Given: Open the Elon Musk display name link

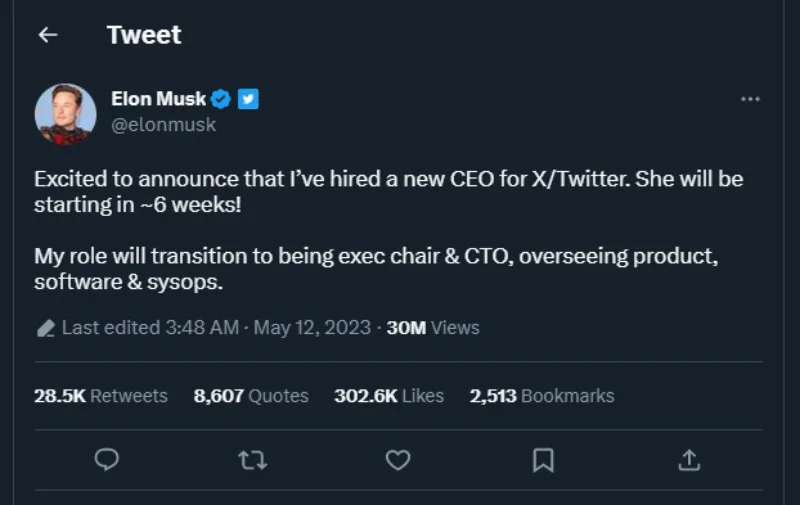Looking at the screenshot, I should [159, 99].
